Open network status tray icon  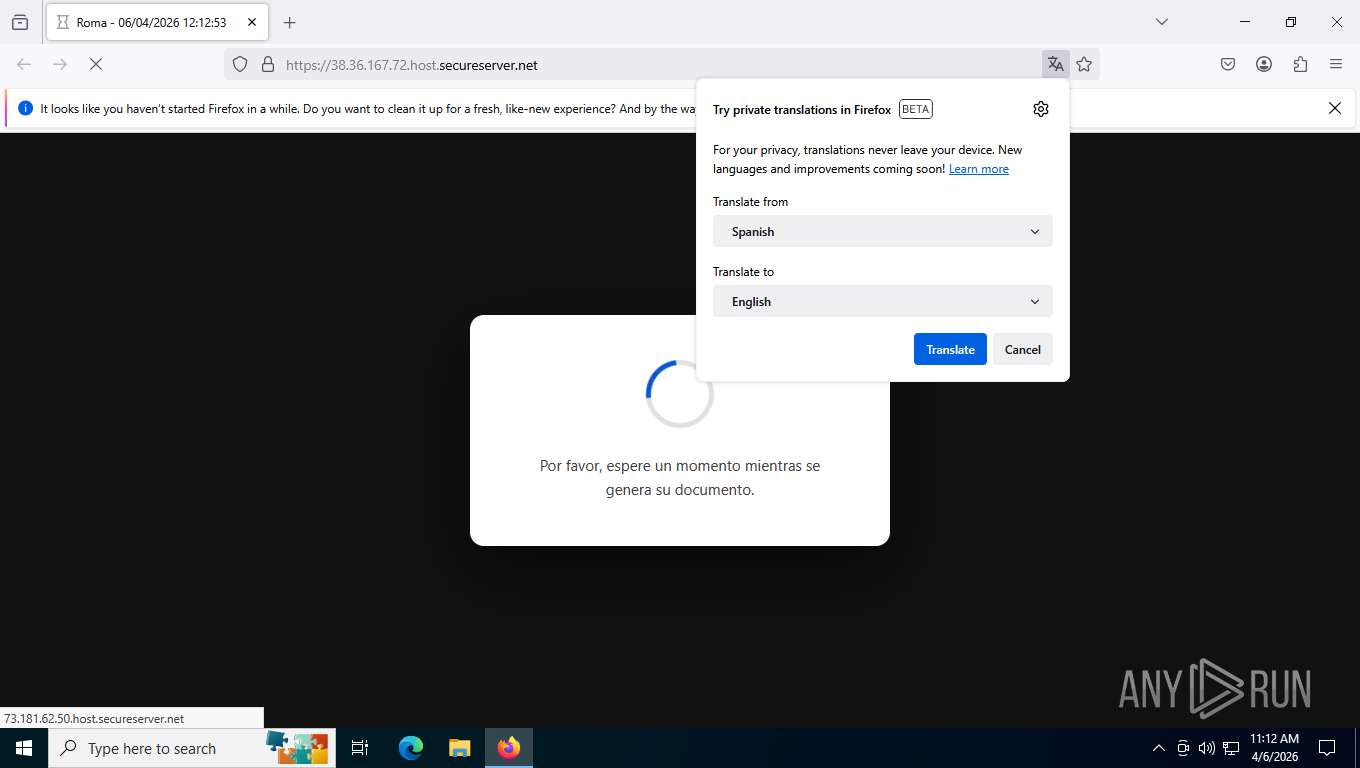[1231, 748]
